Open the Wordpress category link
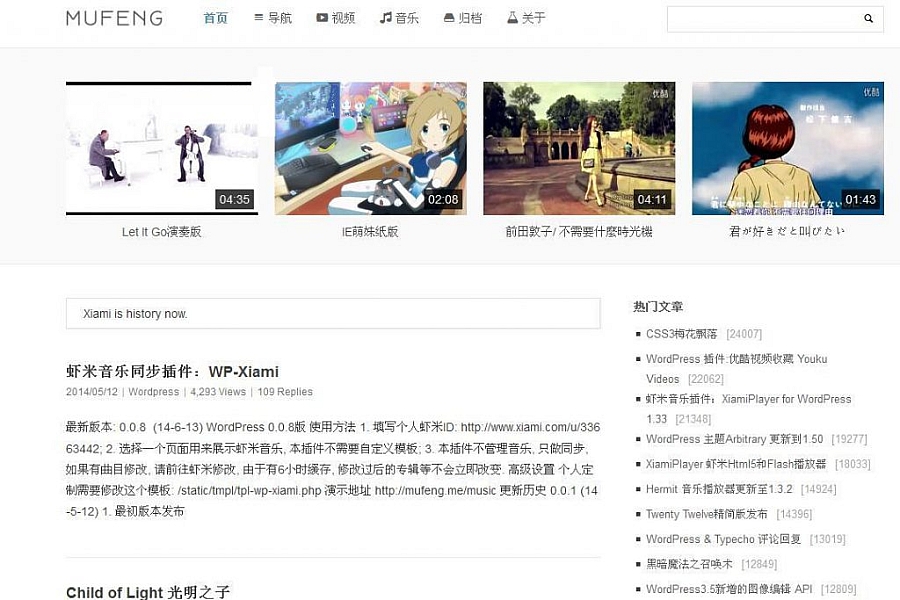 (154, 392)
